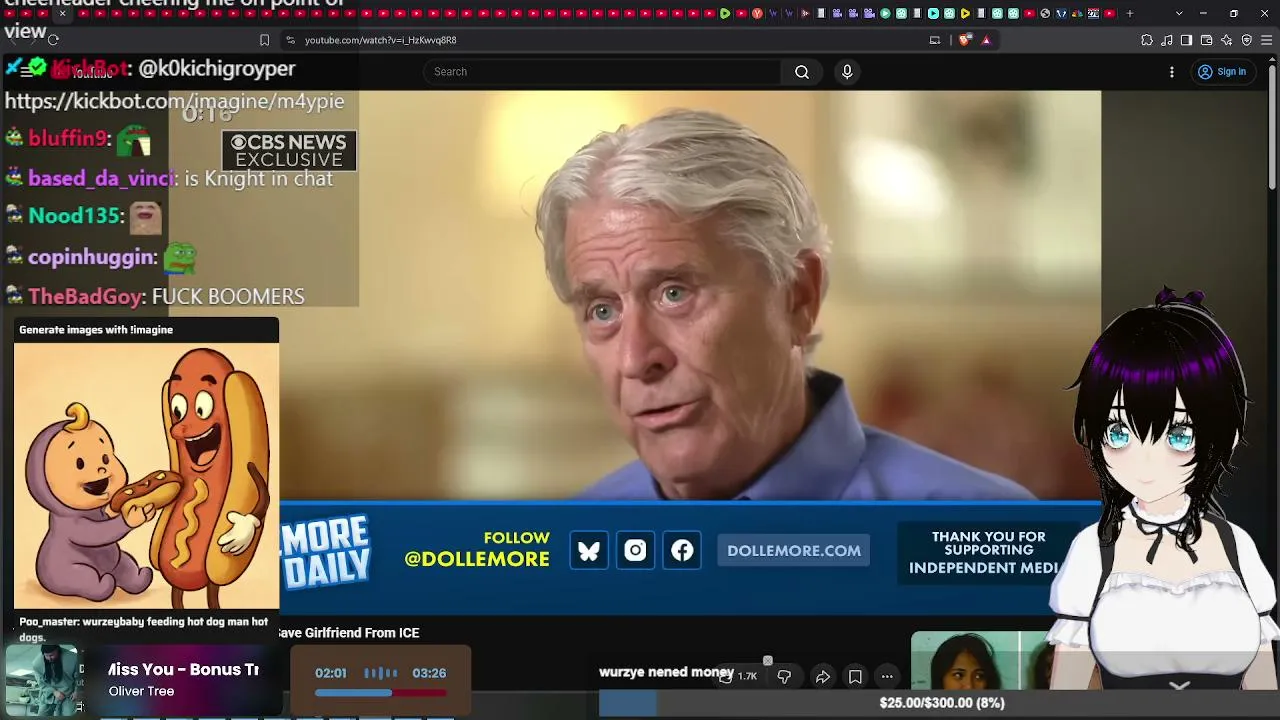Screen dimensions: 1280x720
Task: Click the username Nood135 in chat
Action: pos(74,216)
